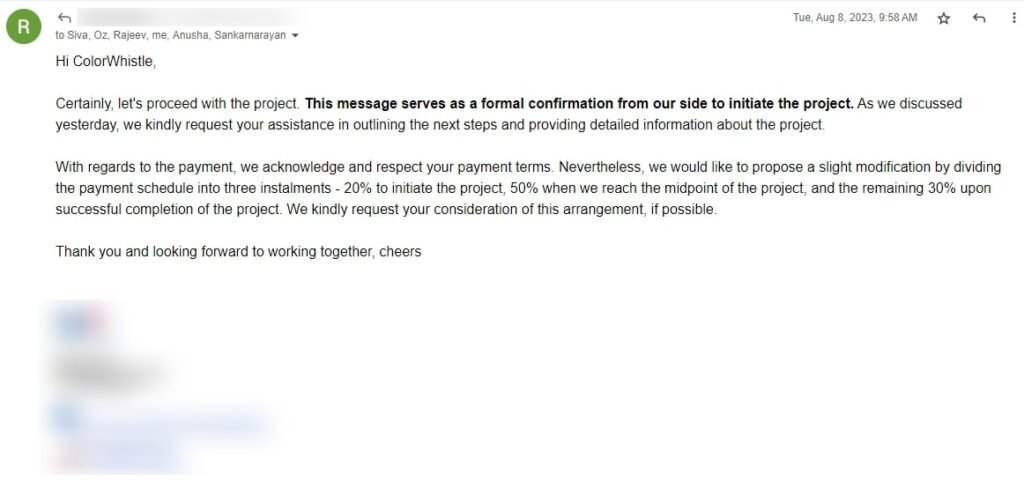Click the 'Thank you and looking forward' line
Viewport: 1024px width, 481px height.
238,251
